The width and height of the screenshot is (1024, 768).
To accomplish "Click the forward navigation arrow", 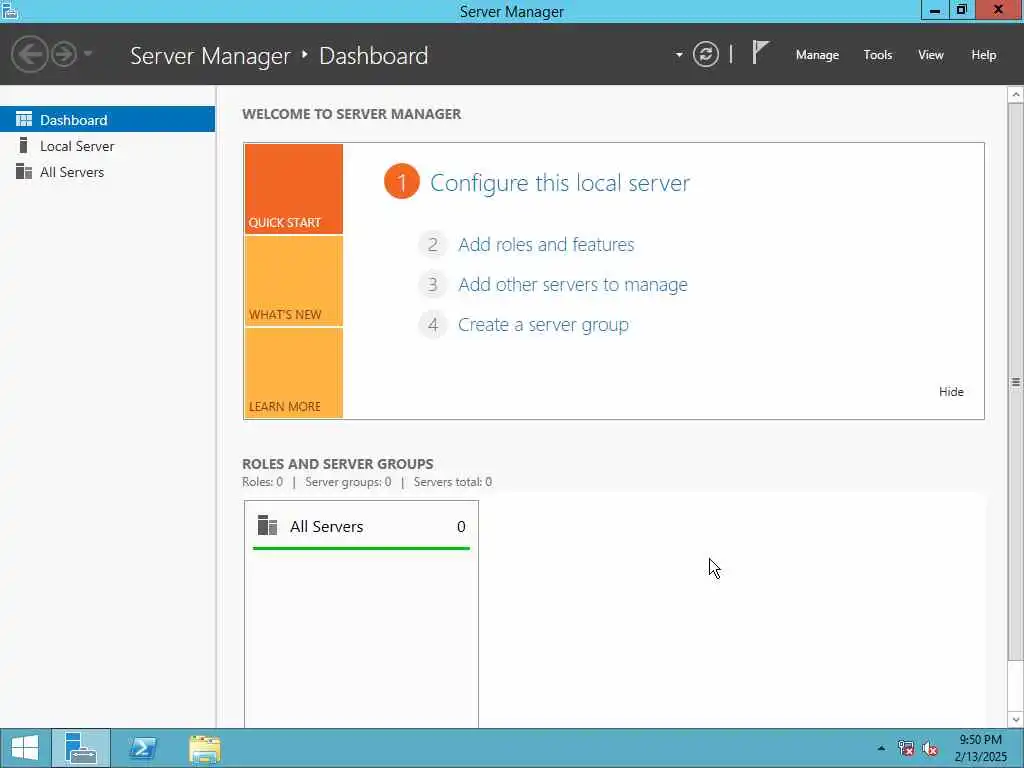I will (x=64, y=54).
